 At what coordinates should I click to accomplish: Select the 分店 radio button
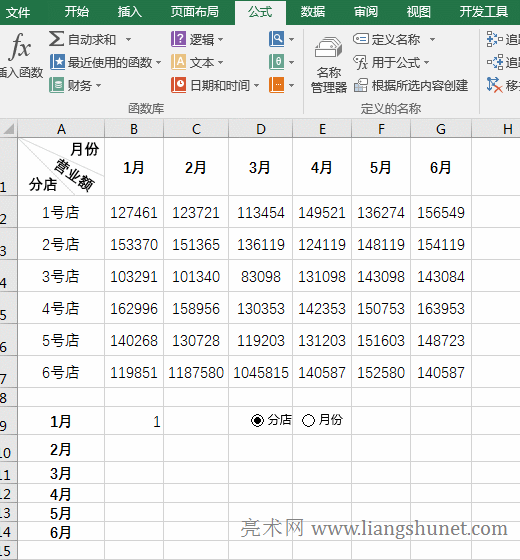[x=257, y=420]
